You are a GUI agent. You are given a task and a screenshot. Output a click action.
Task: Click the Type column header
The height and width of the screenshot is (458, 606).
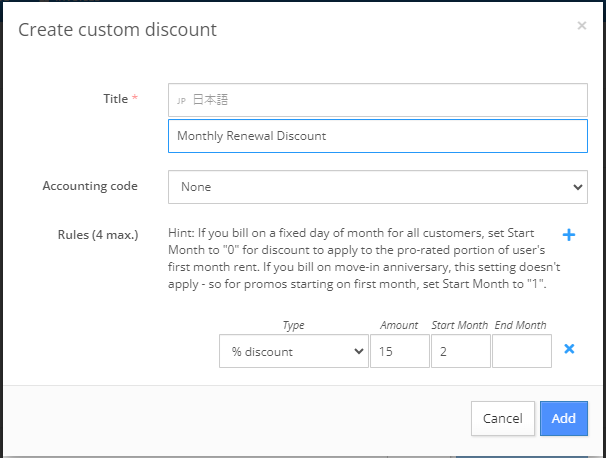click(293, 325)
